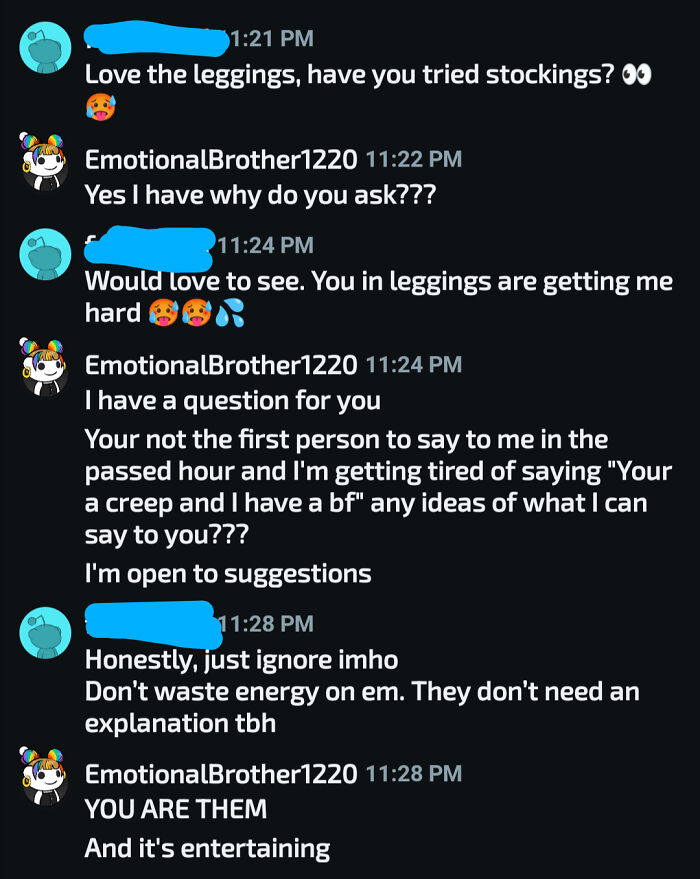Click the teal avatar beside "Would love to see"

[46, 254]
